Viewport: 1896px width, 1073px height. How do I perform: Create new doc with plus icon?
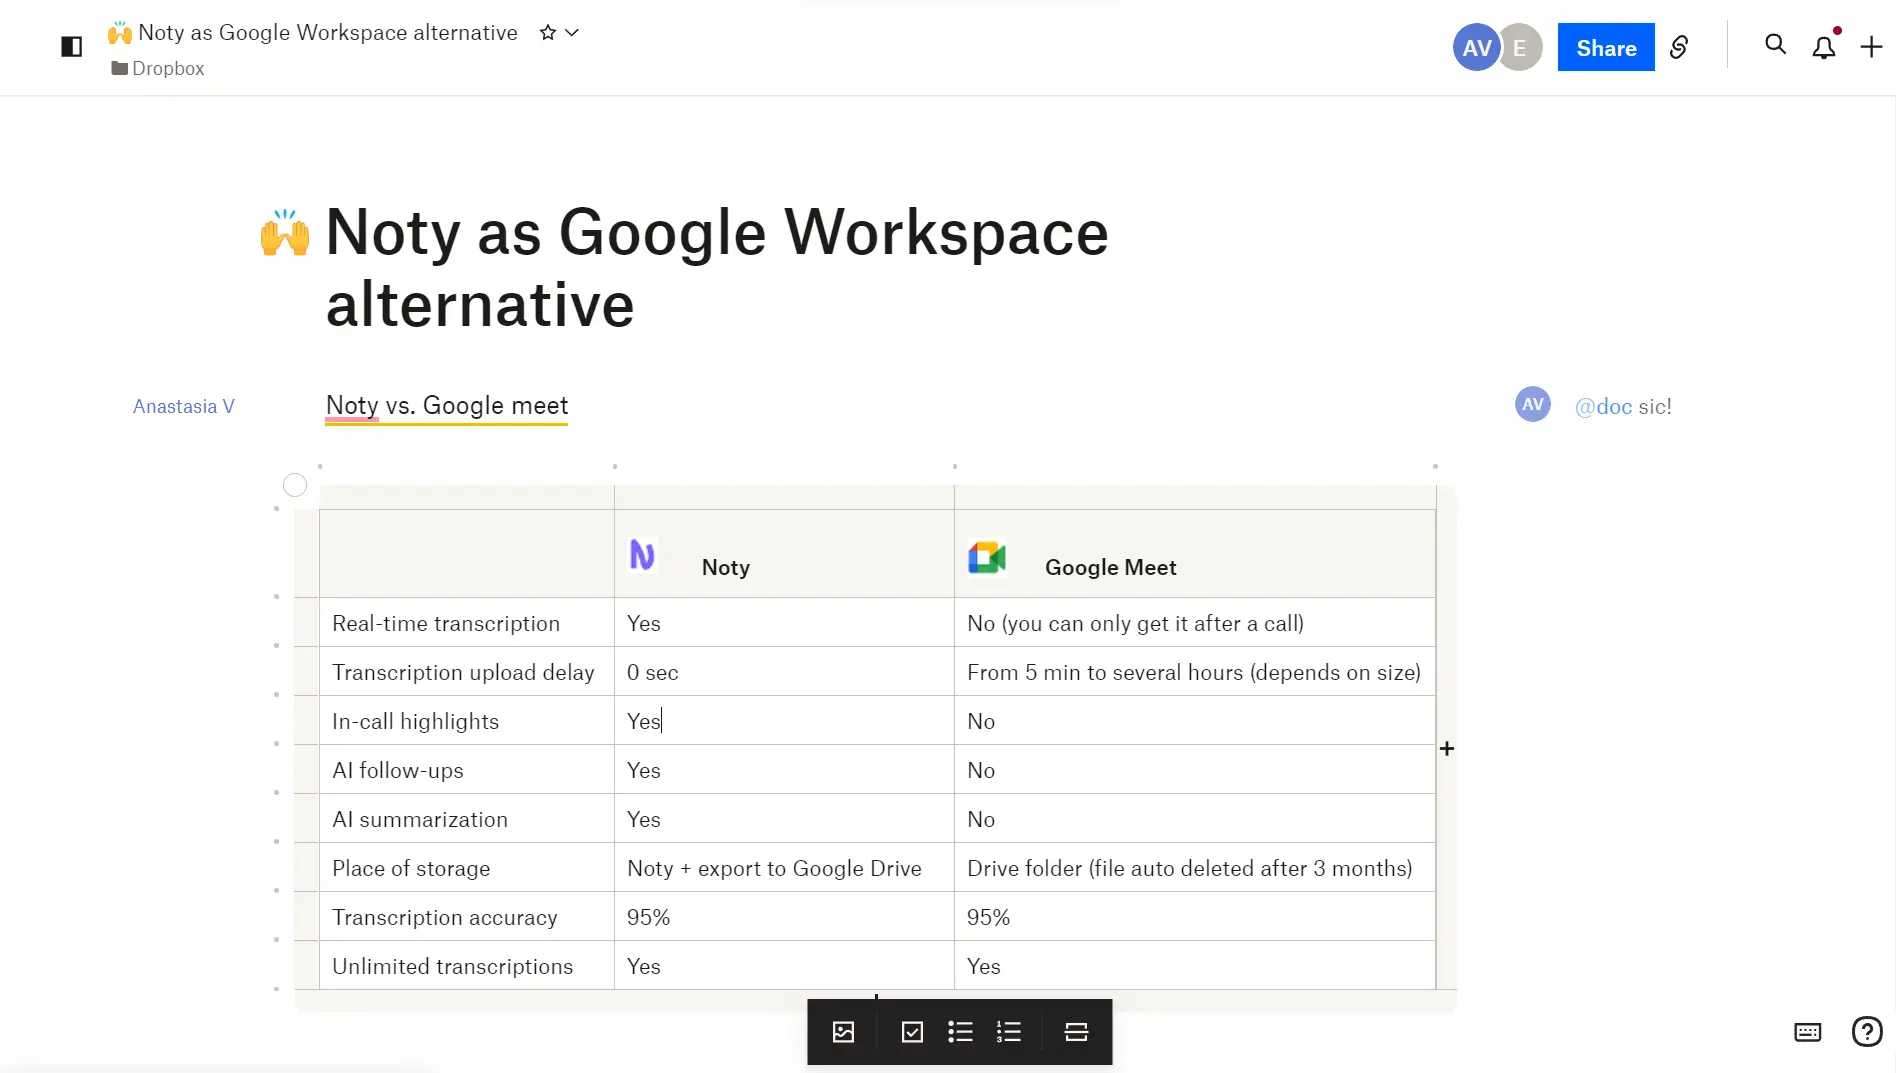1871,47
